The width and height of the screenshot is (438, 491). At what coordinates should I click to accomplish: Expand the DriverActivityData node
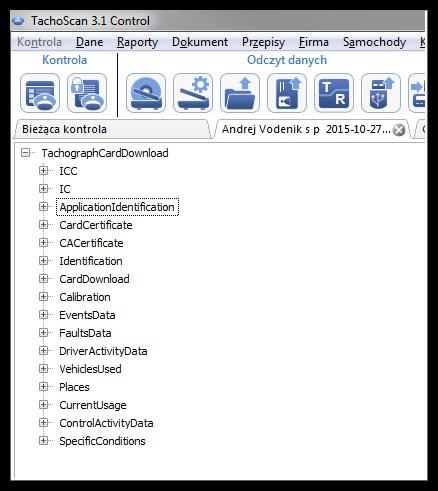click(x=43, y=351)
